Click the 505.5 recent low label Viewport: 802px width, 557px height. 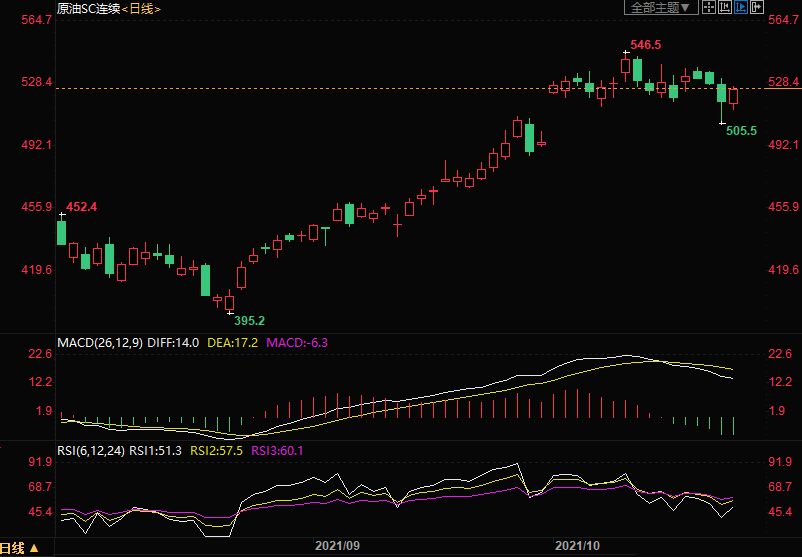741,131
